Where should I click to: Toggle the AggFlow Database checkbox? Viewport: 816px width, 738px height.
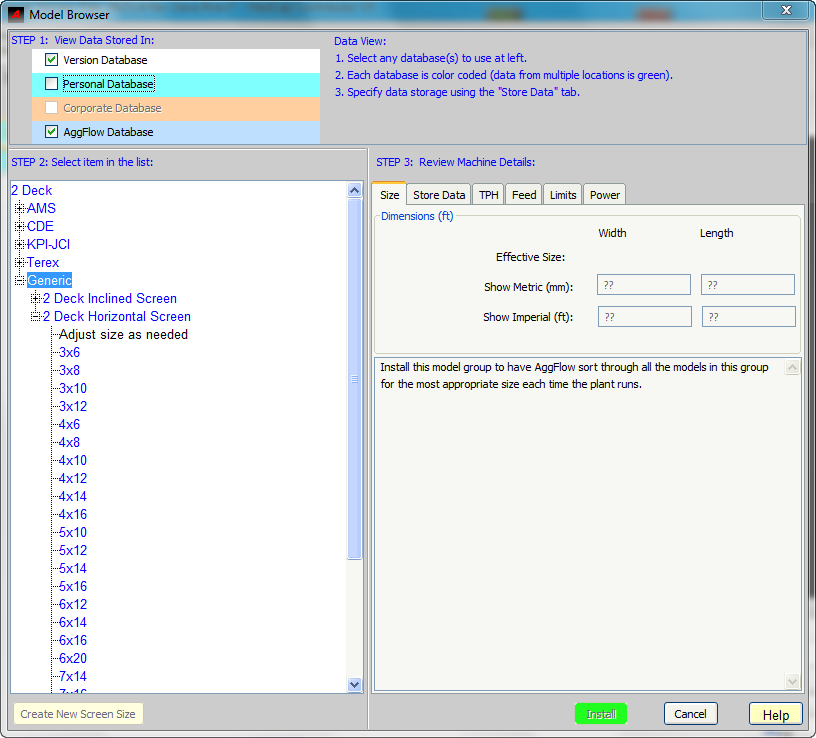tap(52, 132)
